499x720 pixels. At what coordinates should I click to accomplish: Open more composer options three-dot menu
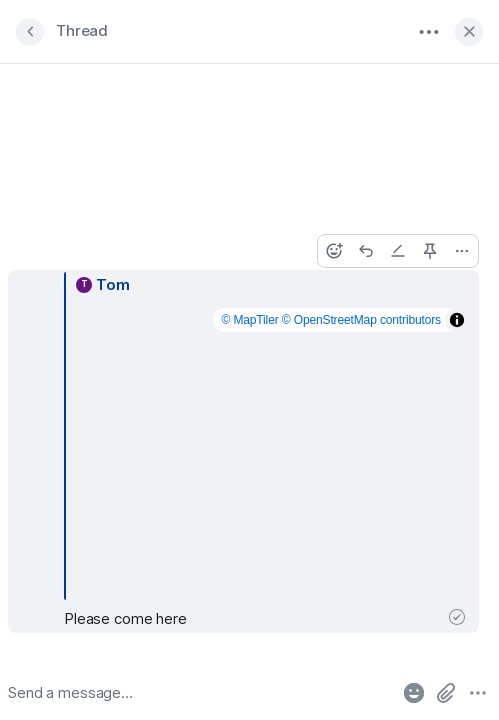click(x=478, y=693)
